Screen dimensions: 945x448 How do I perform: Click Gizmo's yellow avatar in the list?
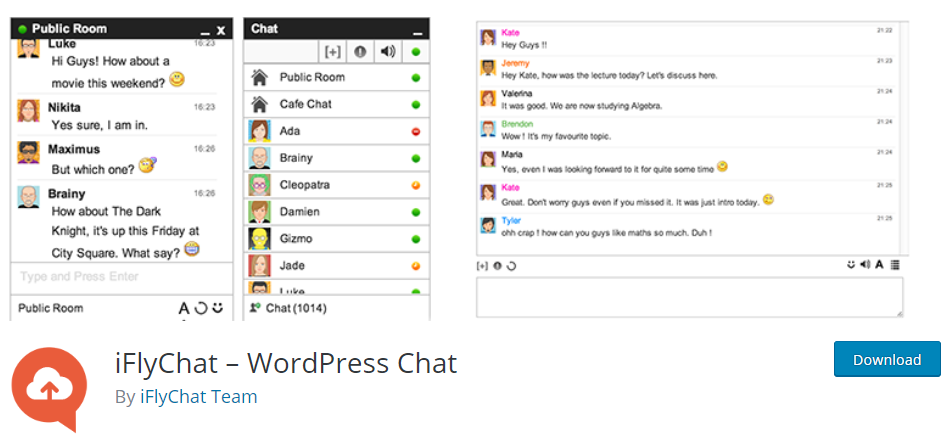(x=259, y=239)
